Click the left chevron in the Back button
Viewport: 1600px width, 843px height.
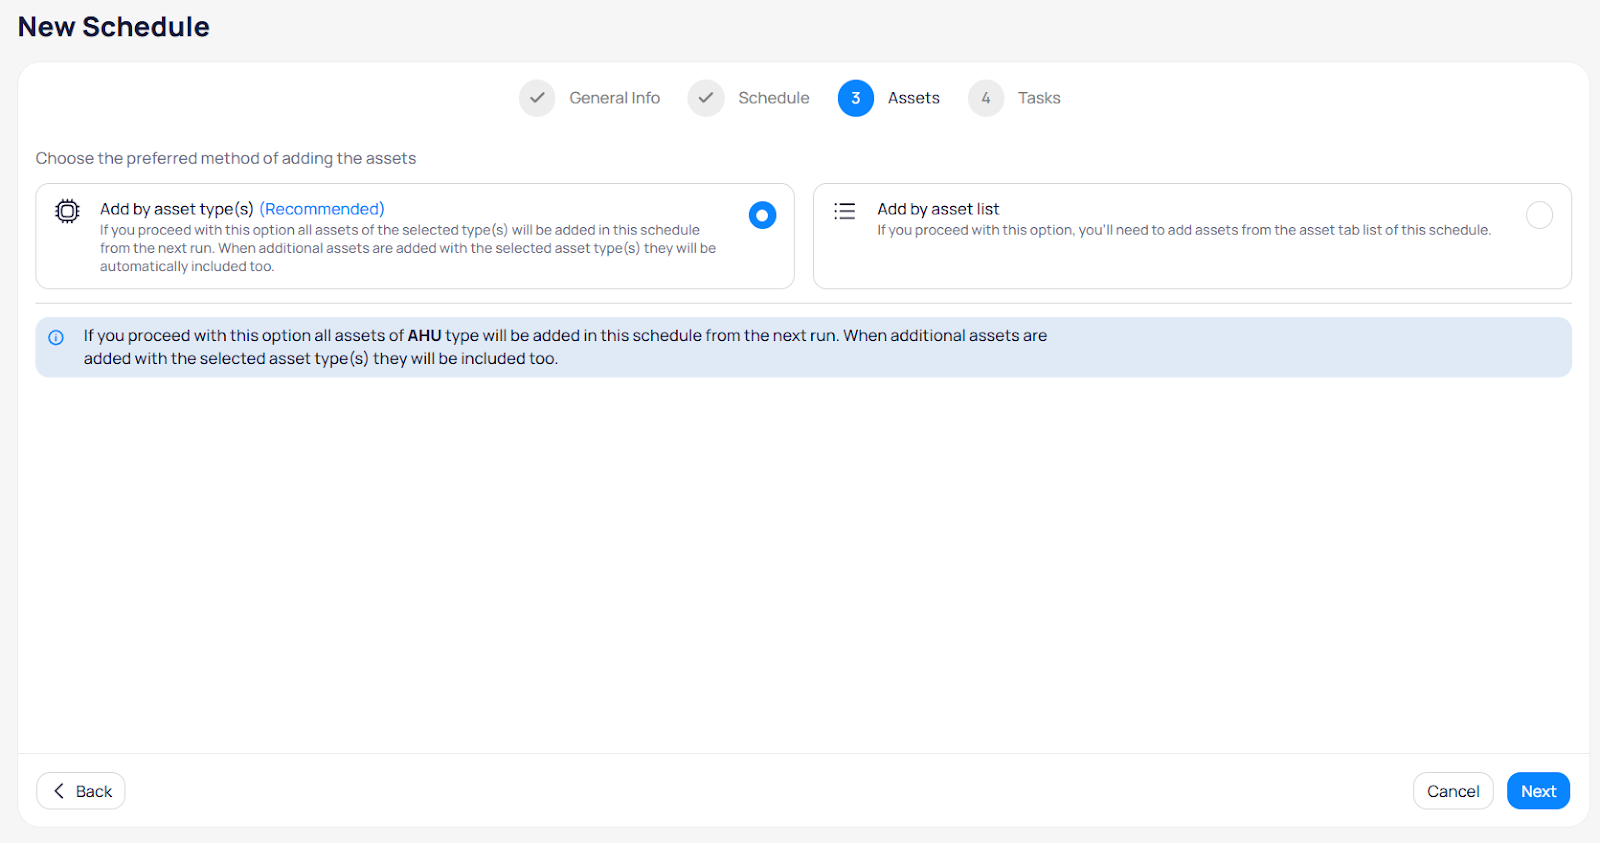[x=59, y=791]
